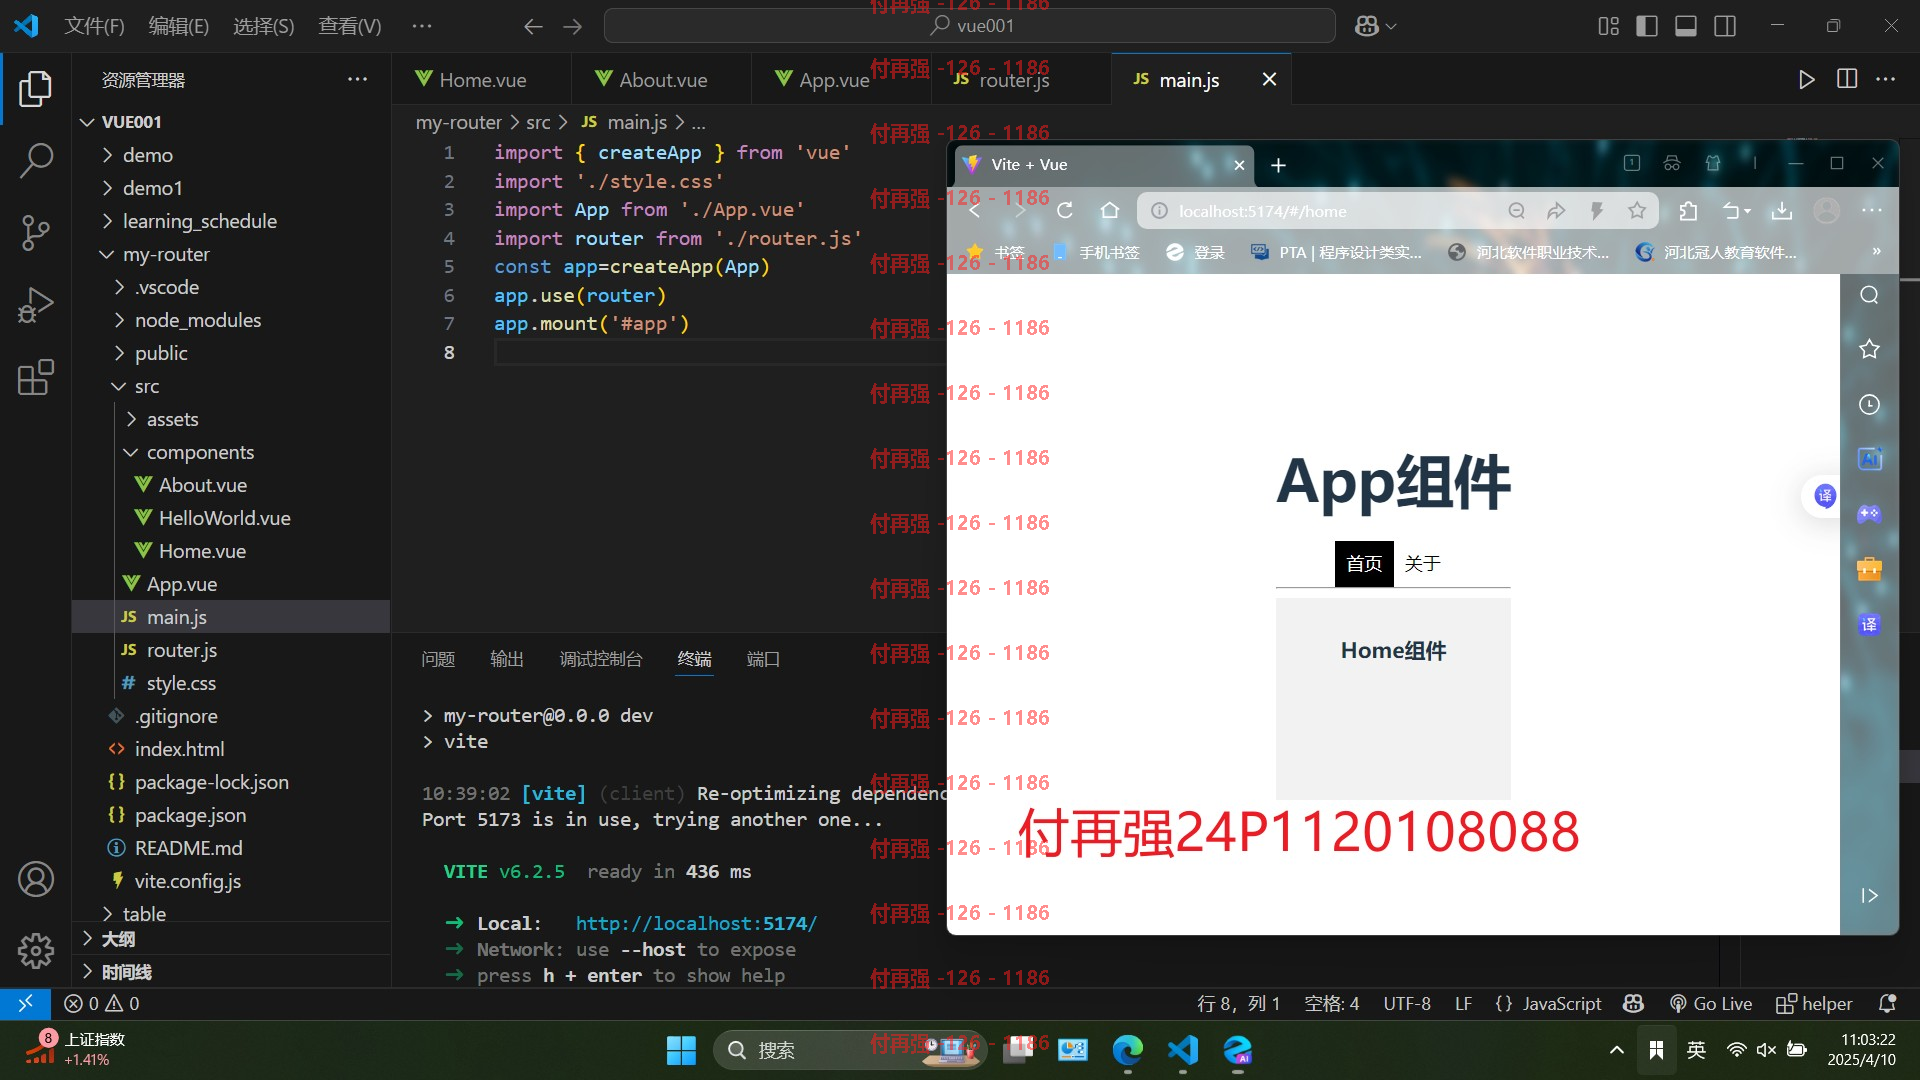
Task: Click the floating translate bubble
Action: pos(1825,496)
